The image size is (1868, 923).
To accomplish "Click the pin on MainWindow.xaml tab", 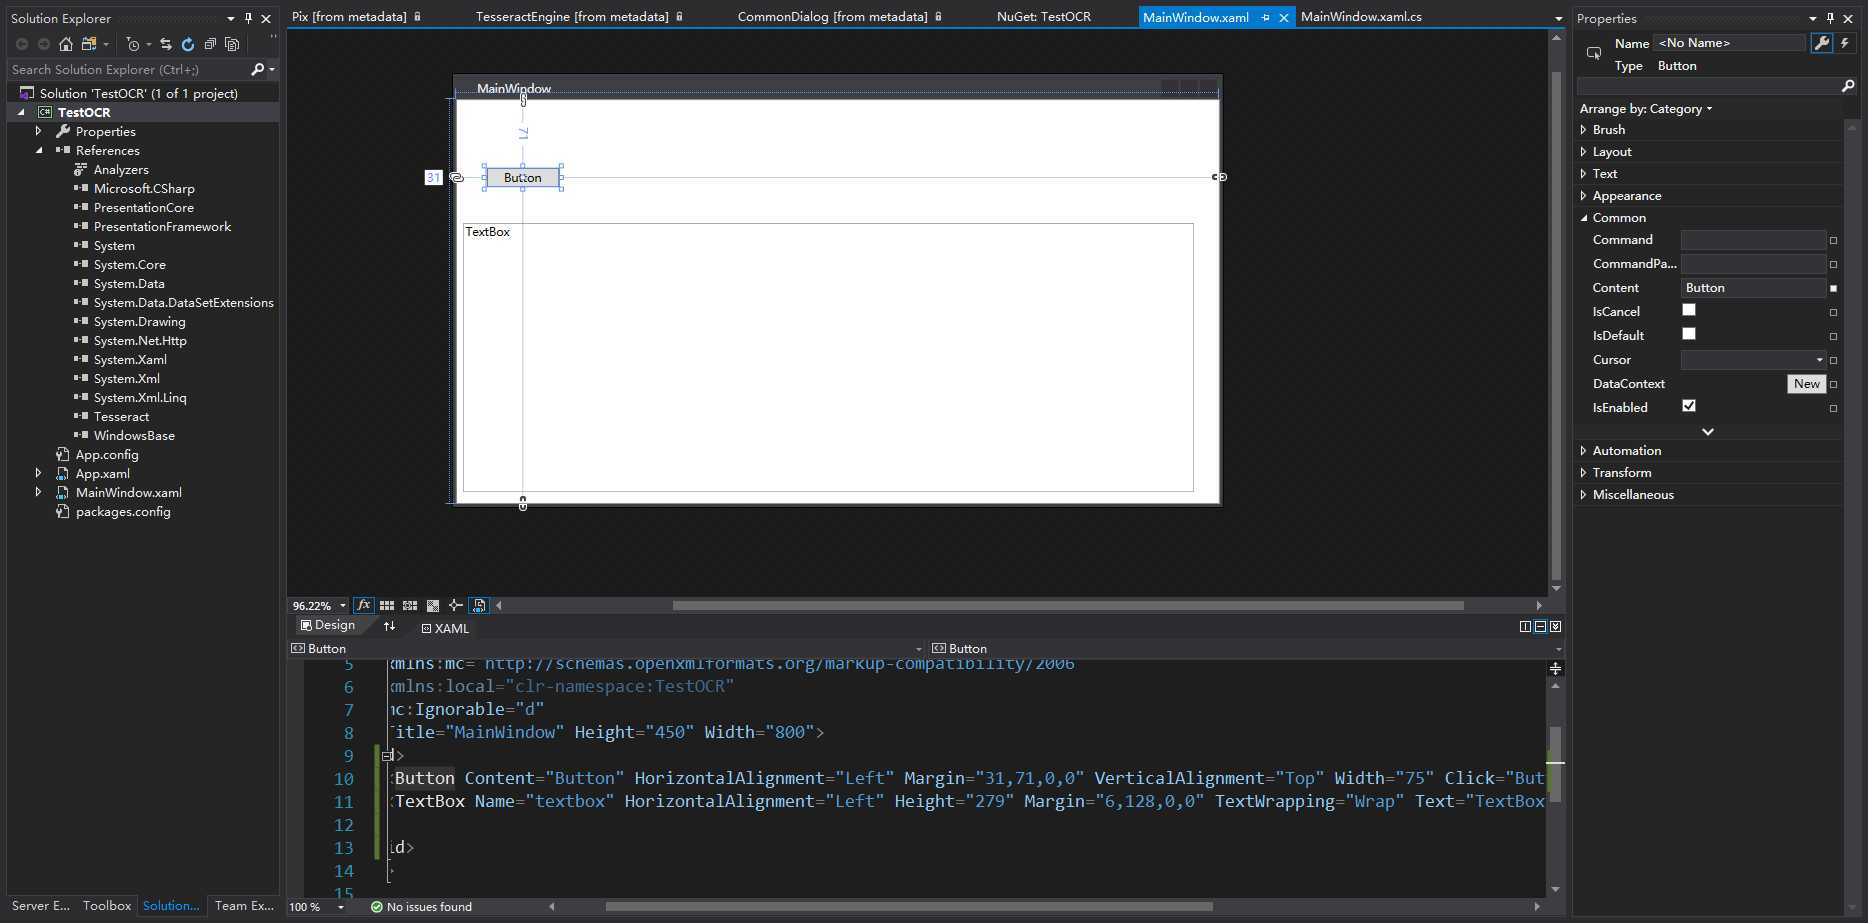I will pyautogui.click(x=1266, y=17).
